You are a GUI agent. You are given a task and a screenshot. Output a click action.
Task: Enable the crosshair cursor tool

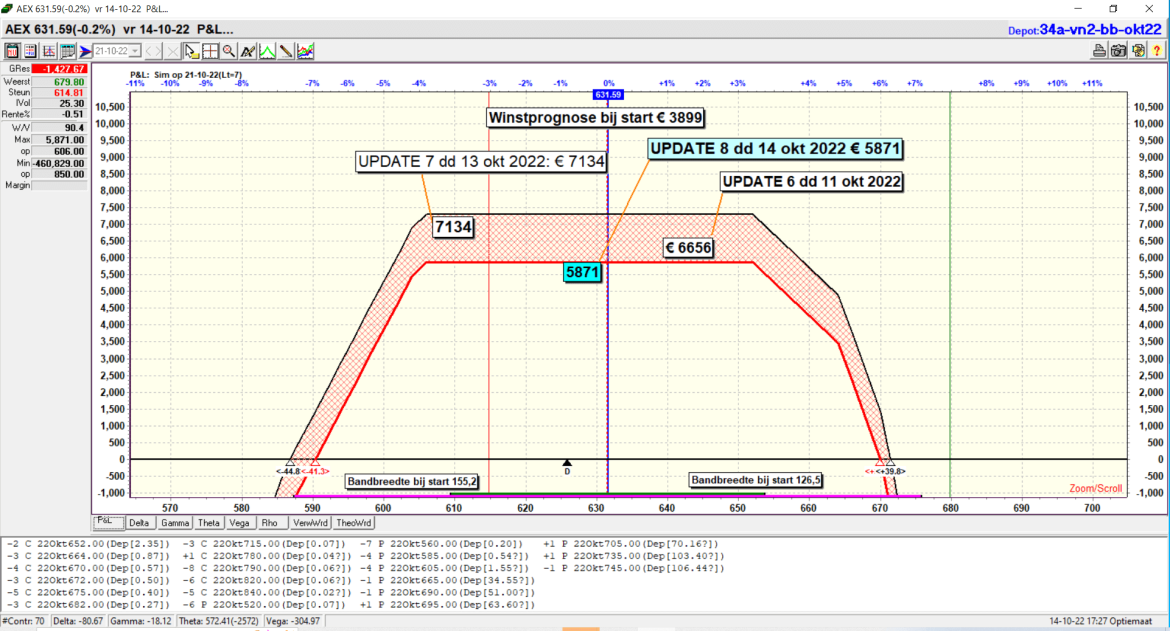210,51
